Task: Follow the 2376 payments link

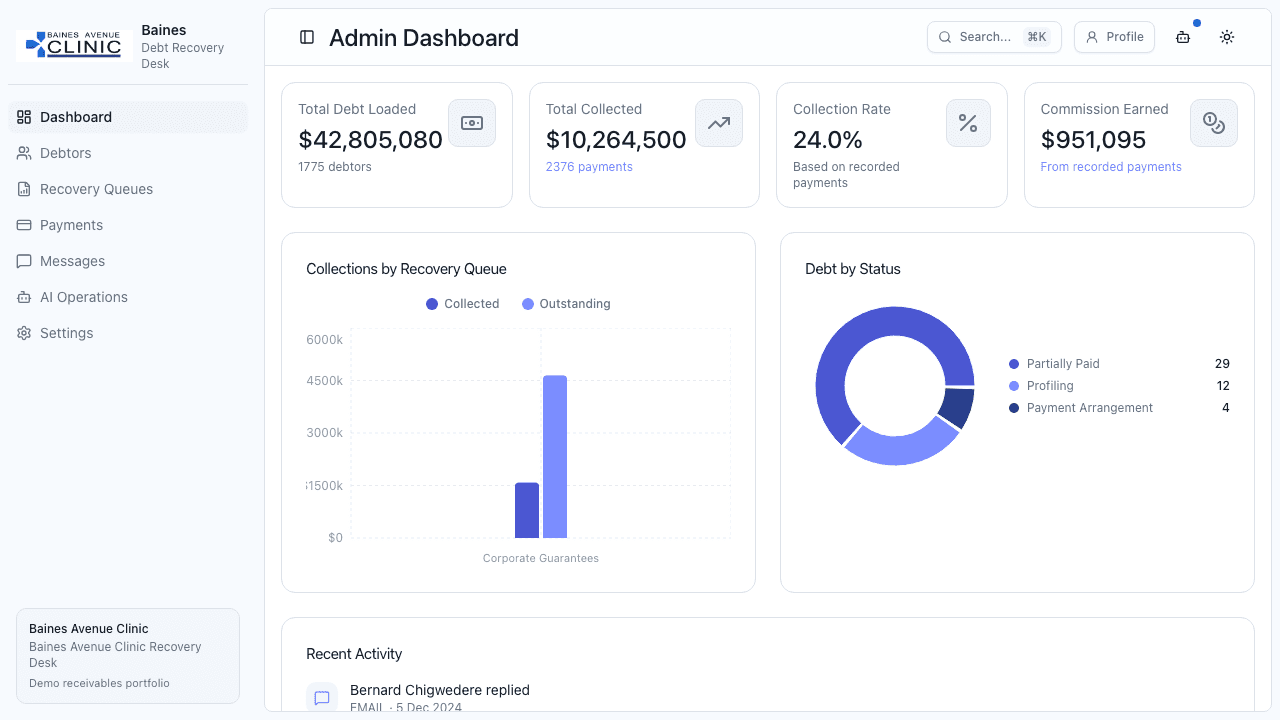Action: click(x=589, y=167)
